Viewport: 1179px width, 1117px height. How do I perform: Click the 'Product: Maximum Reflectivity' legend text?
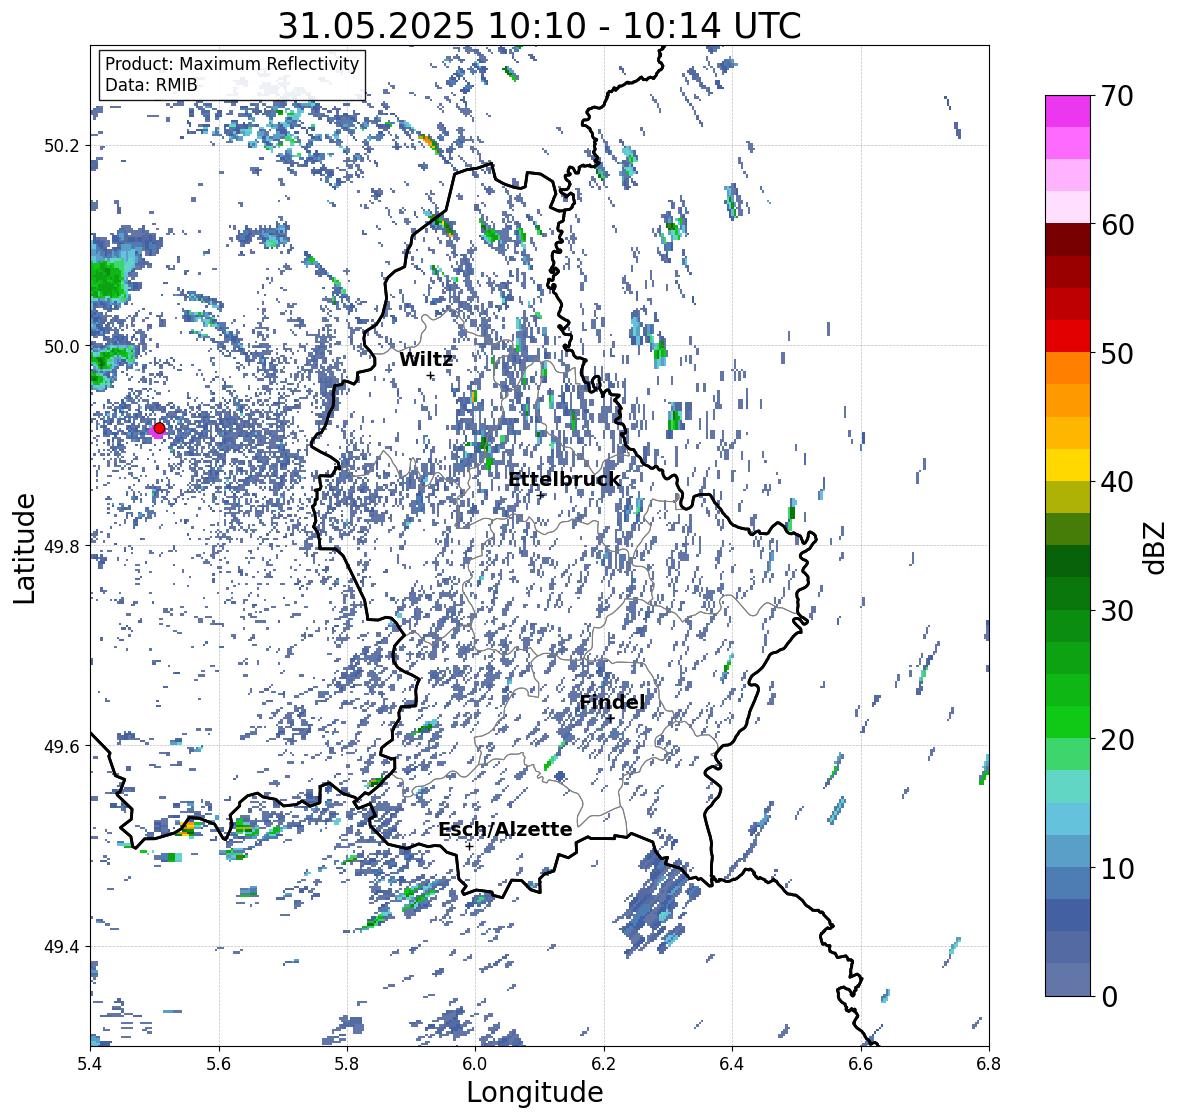point(232,64)
